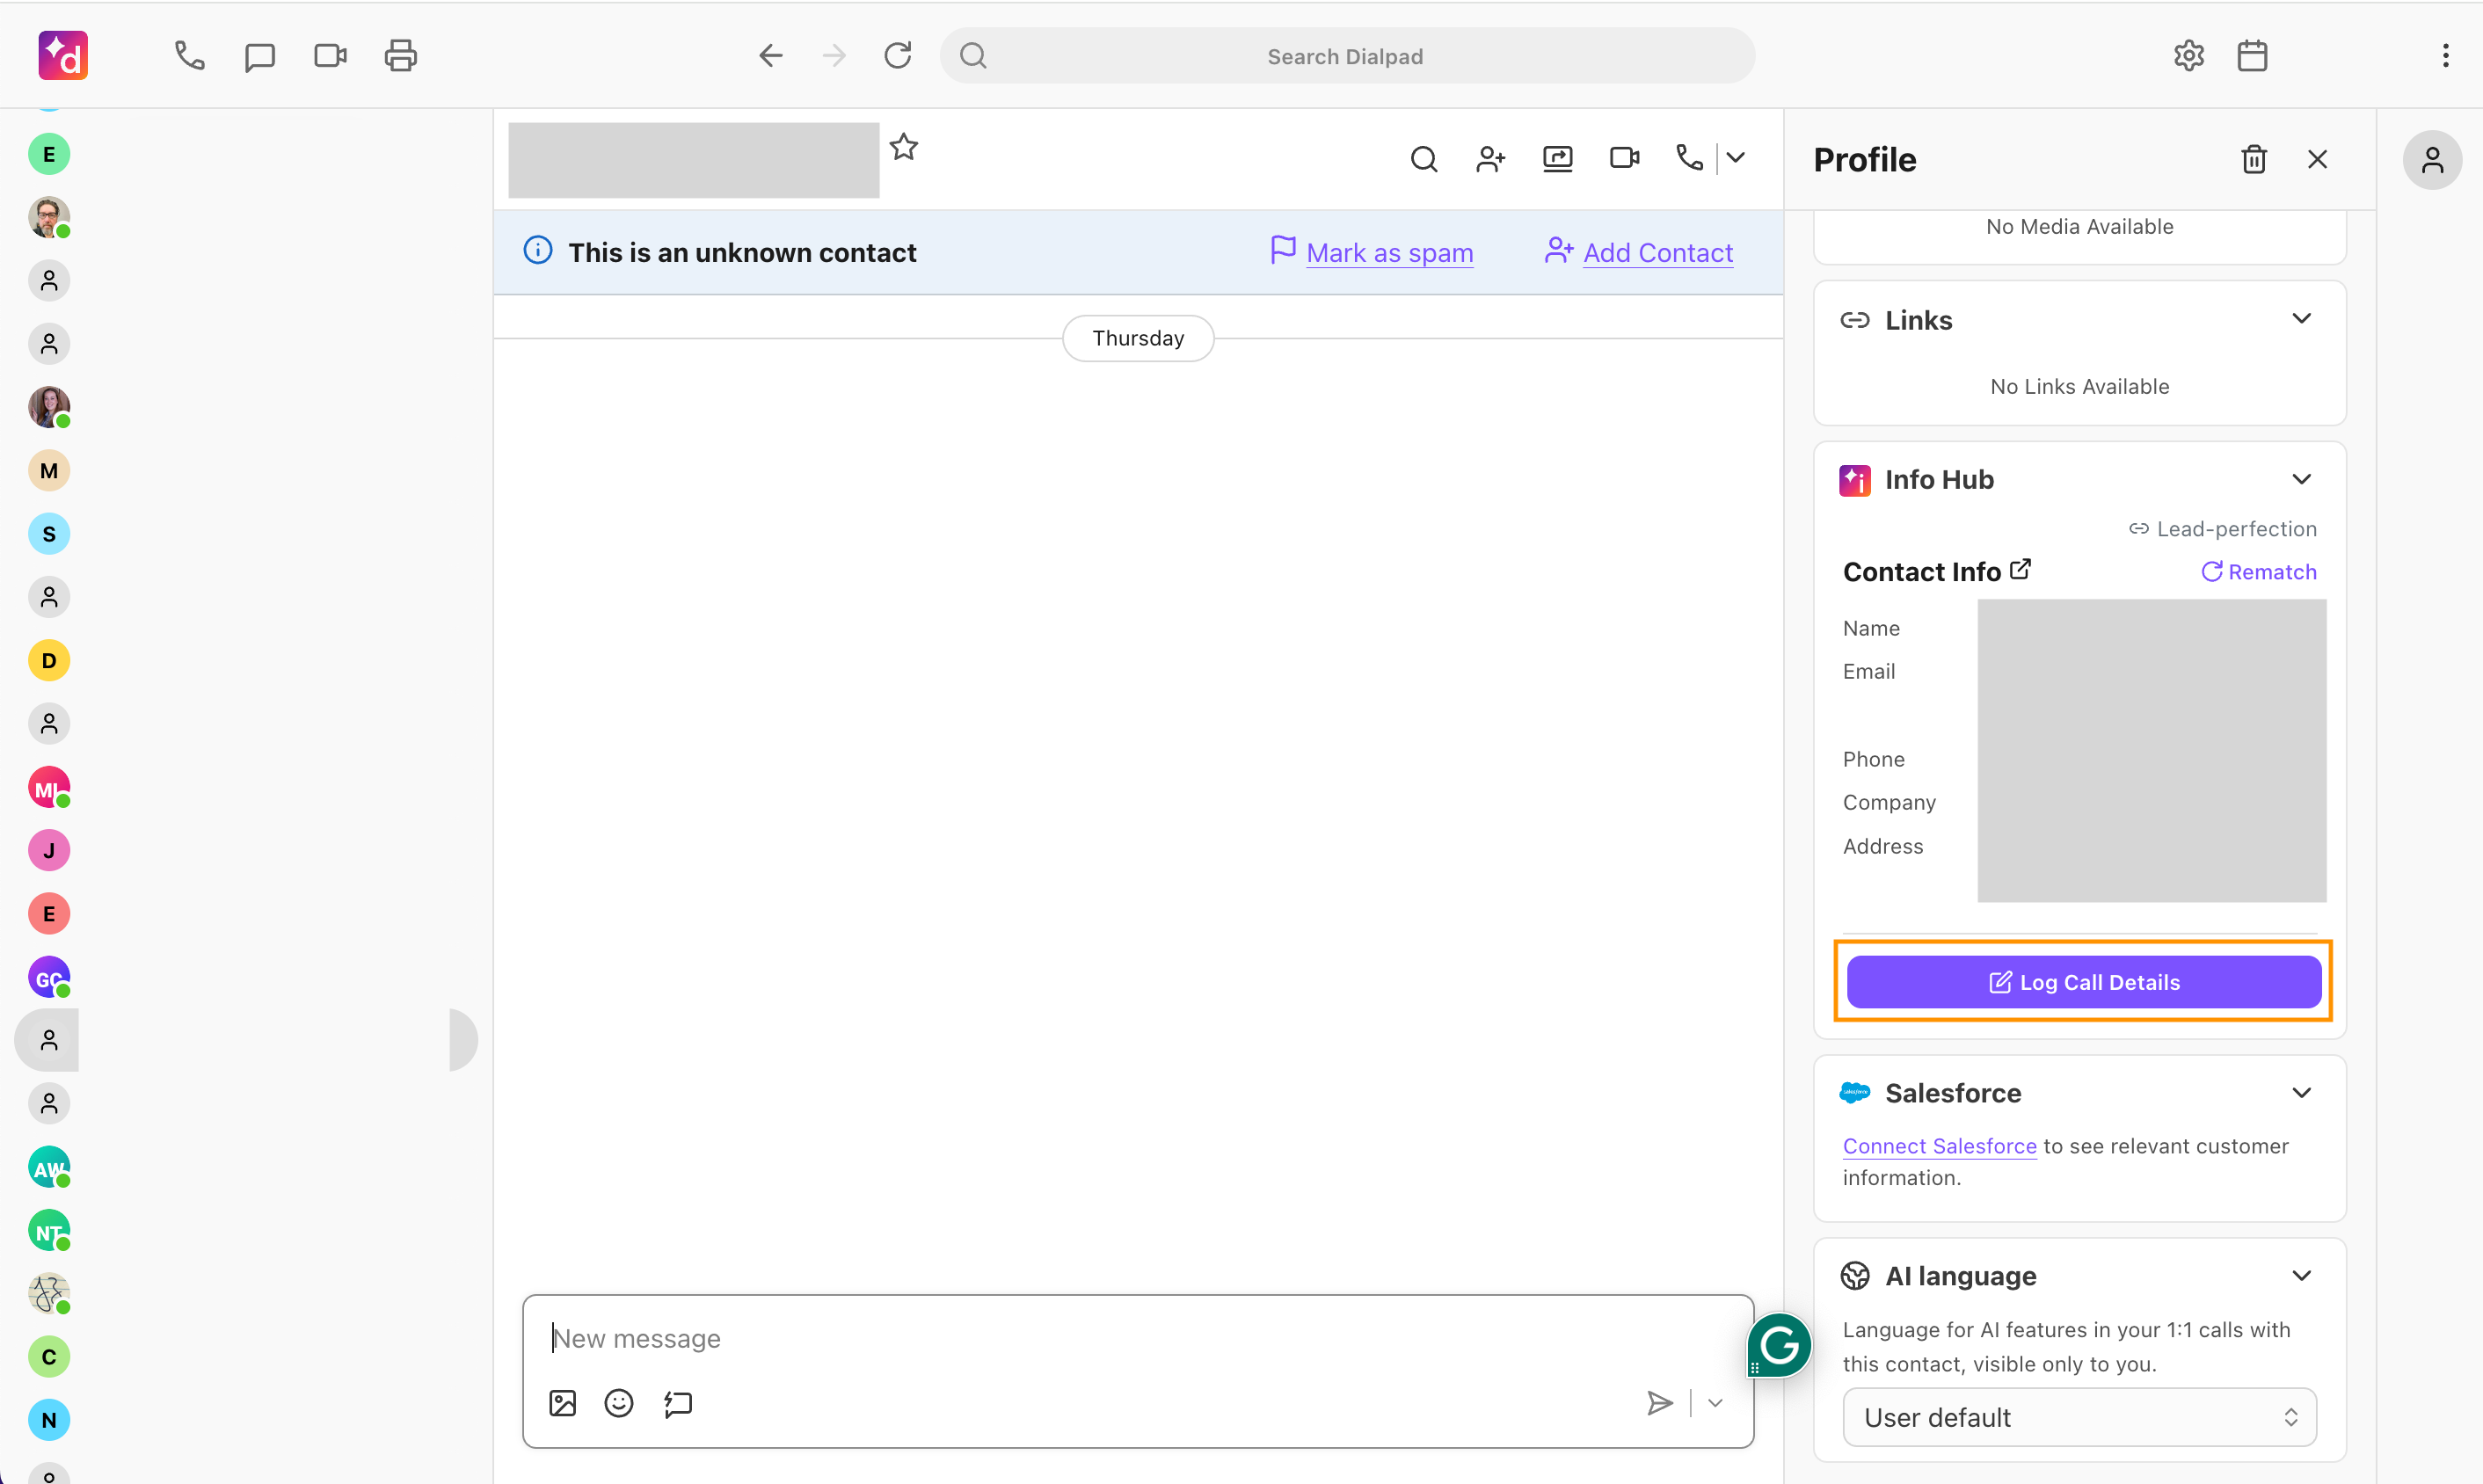Image resolution: width=2483 pixels, height=1484 pixels.
Task: Open user avatar at far right
Action: click(2432, 160)
